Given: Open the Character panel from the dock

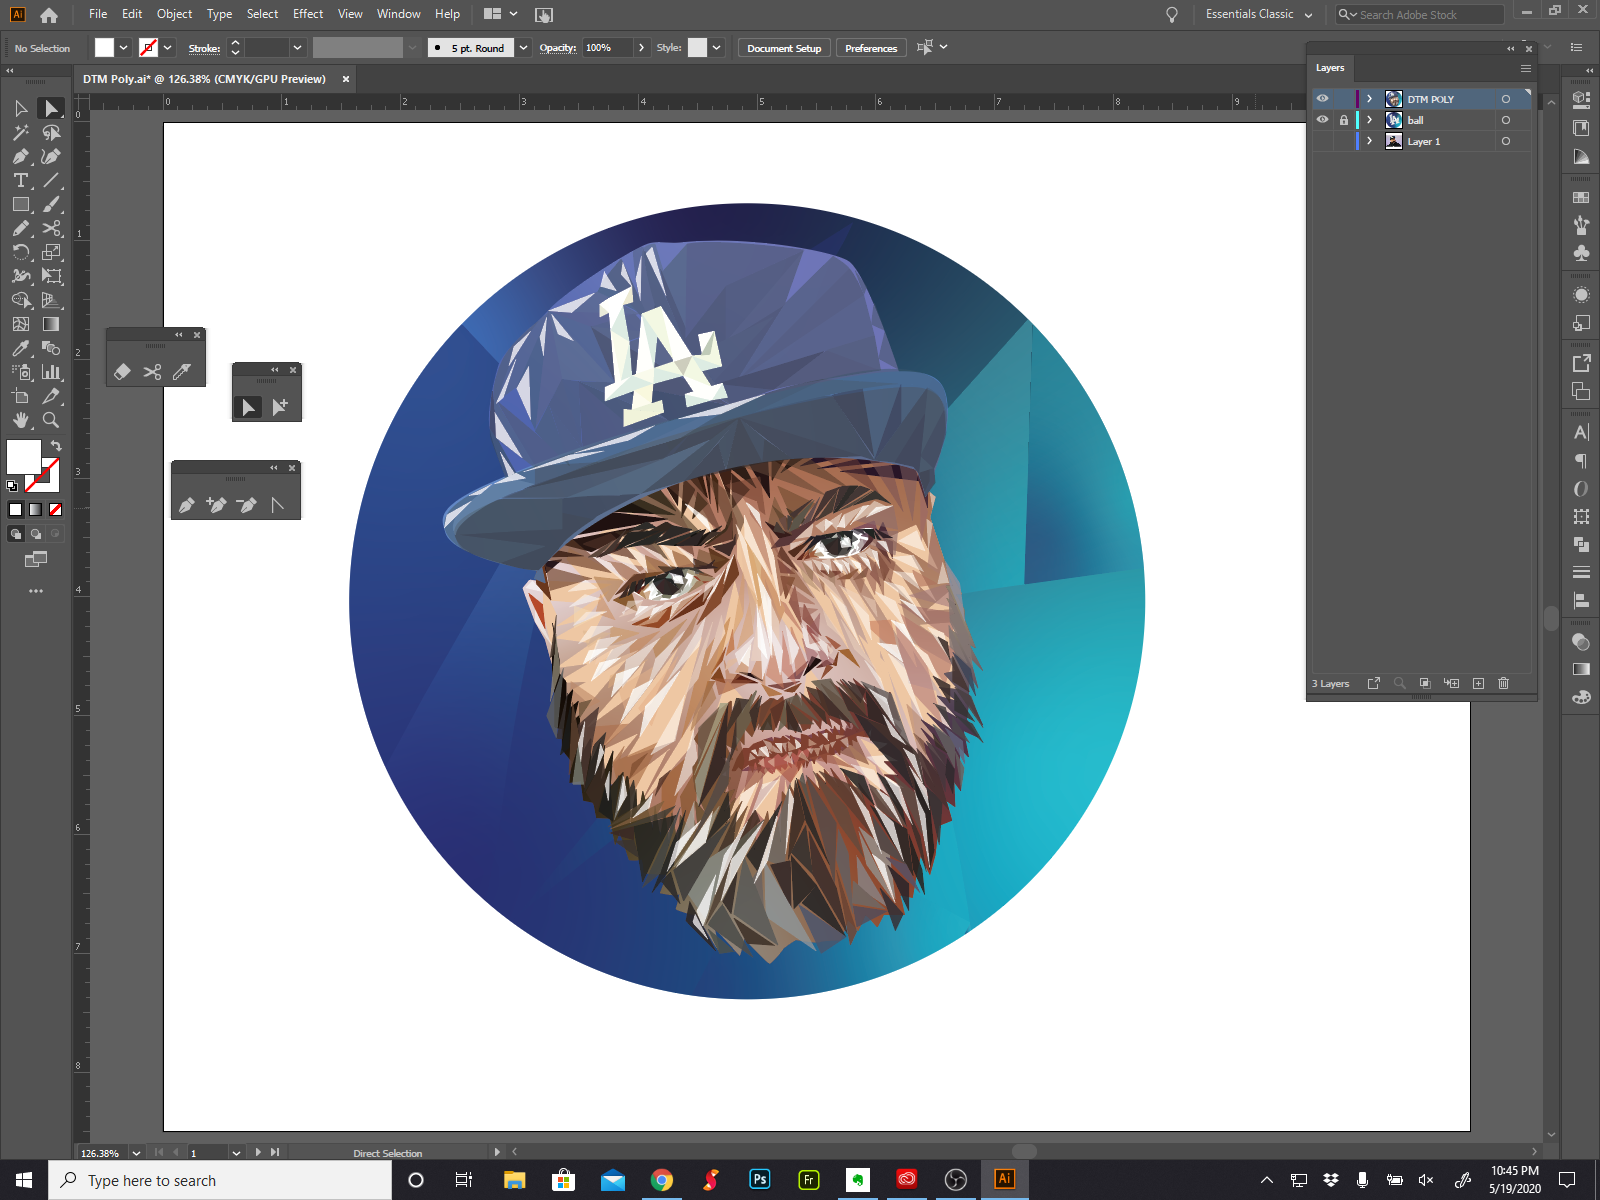Looking at the screenshot, I should pos(1581,432).
